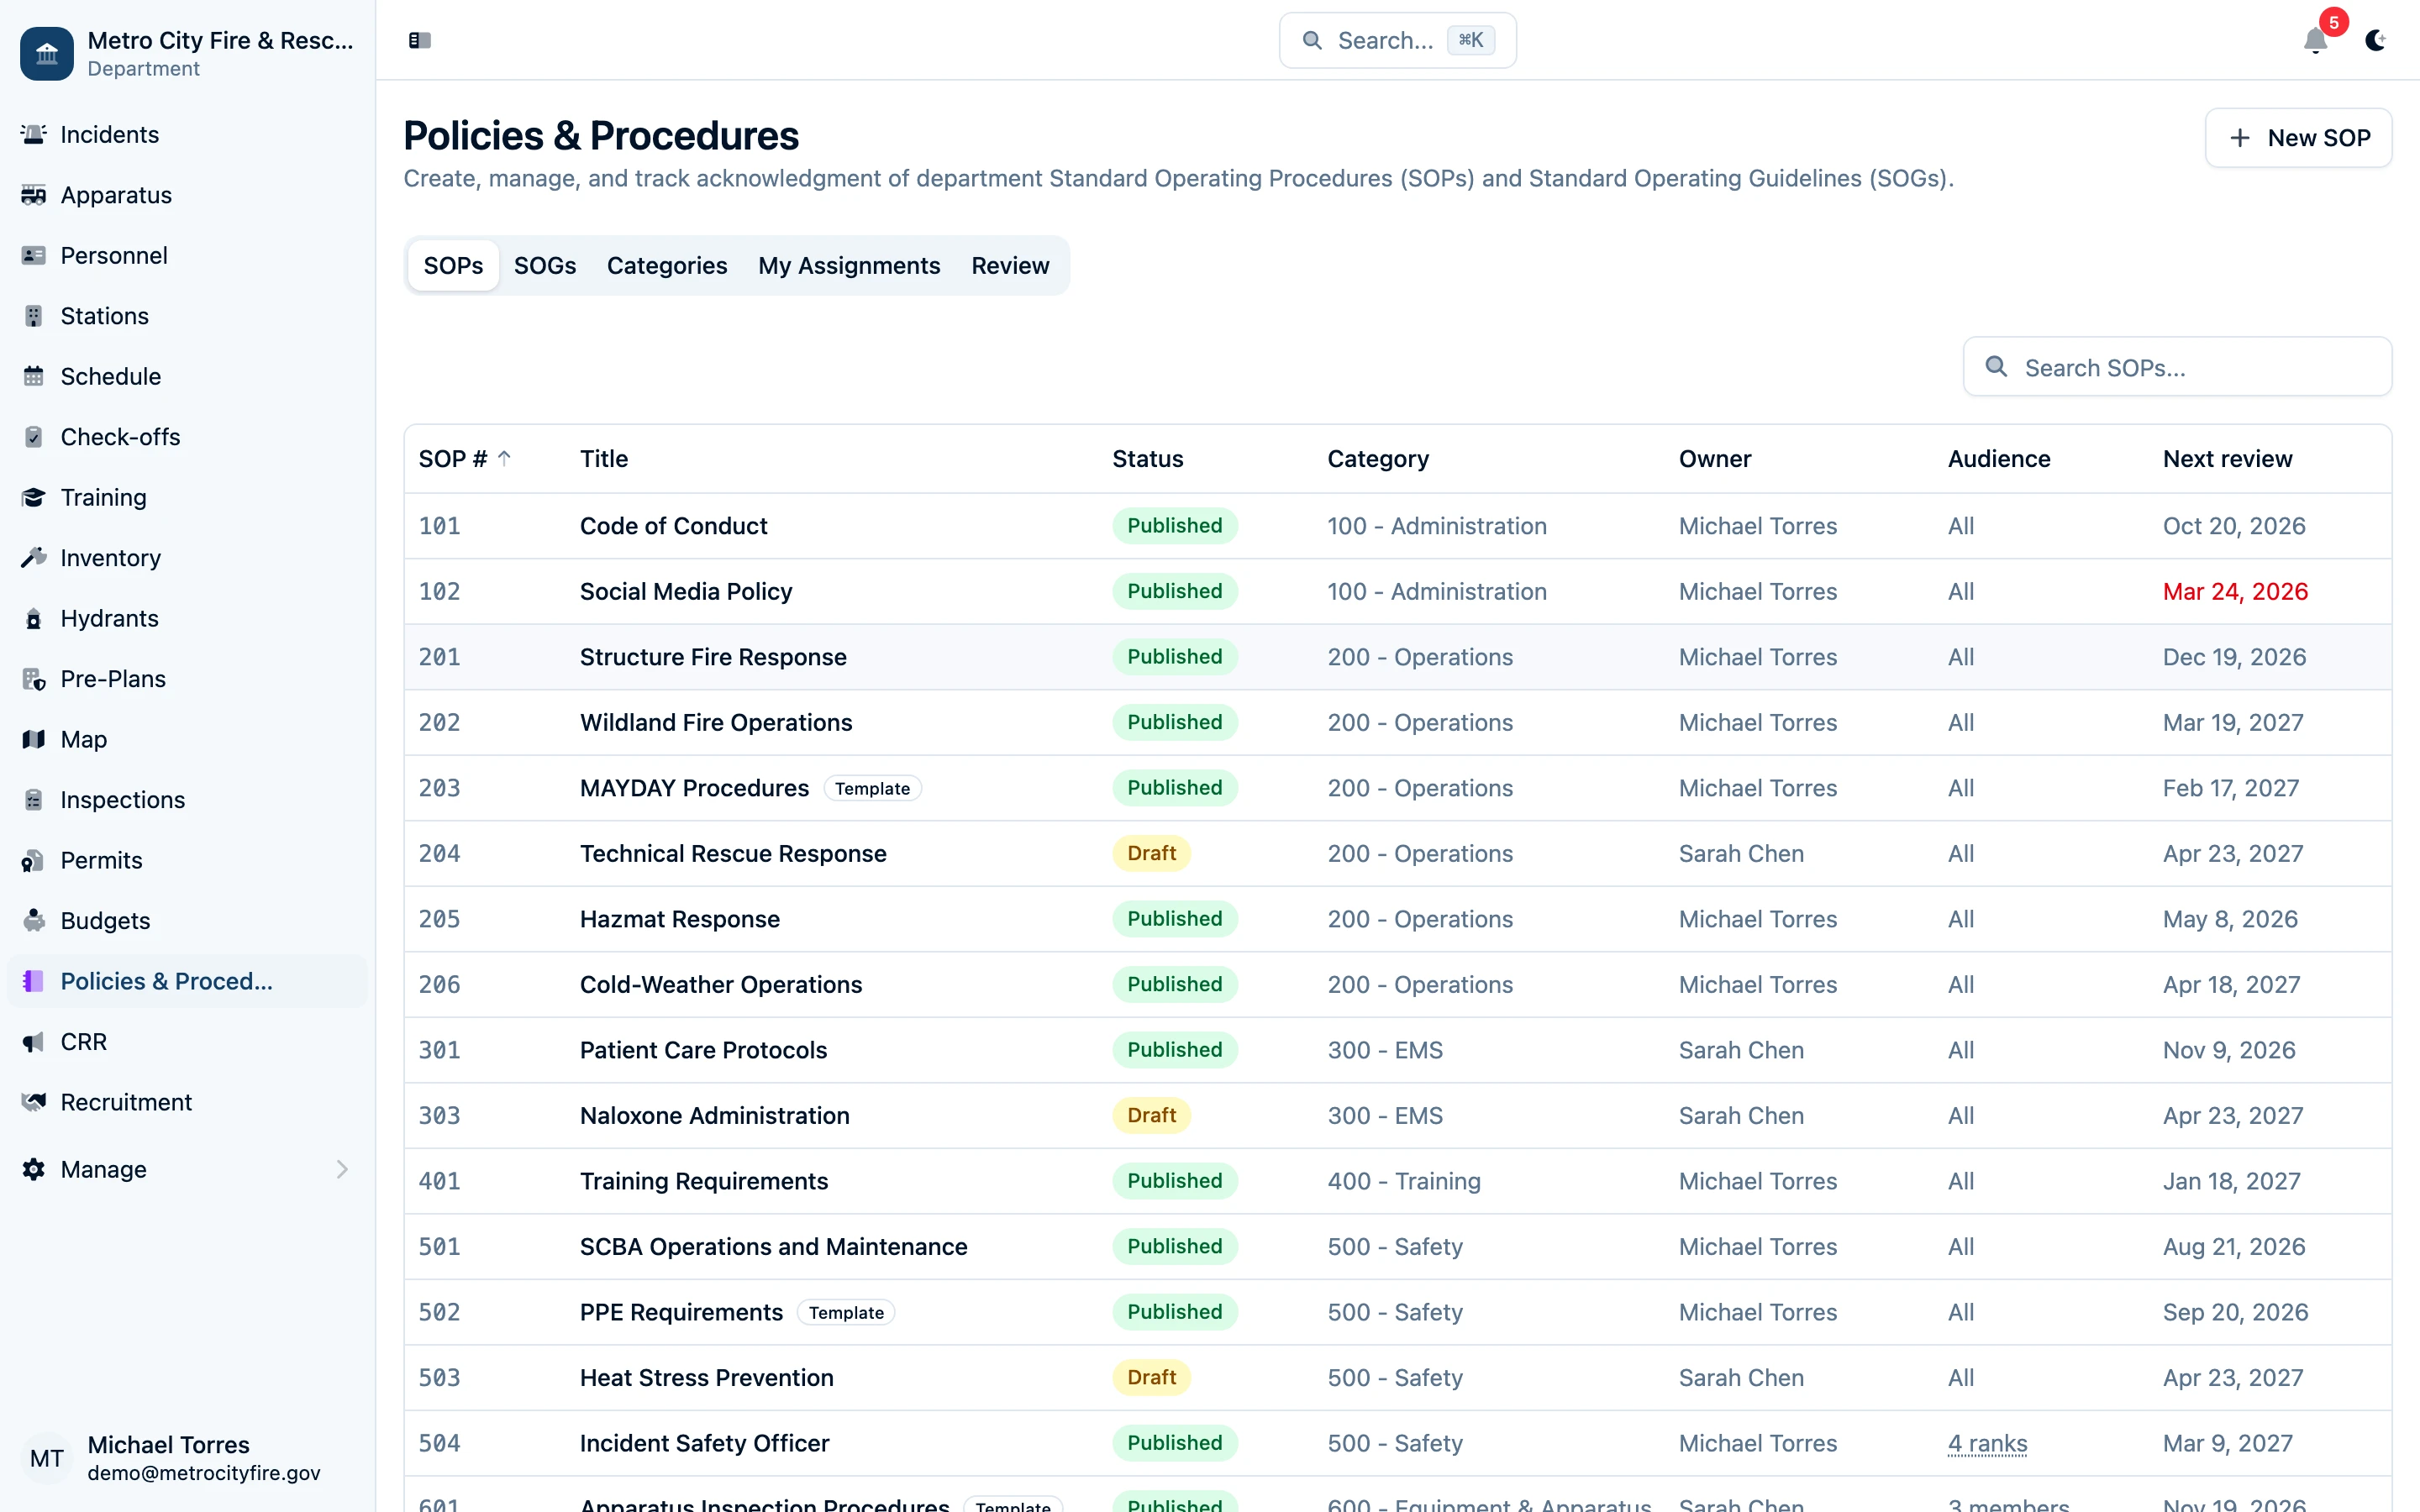Toggle sort direction on SOP # column
Screen dimensions: 2420x1512
coord(463,458)
